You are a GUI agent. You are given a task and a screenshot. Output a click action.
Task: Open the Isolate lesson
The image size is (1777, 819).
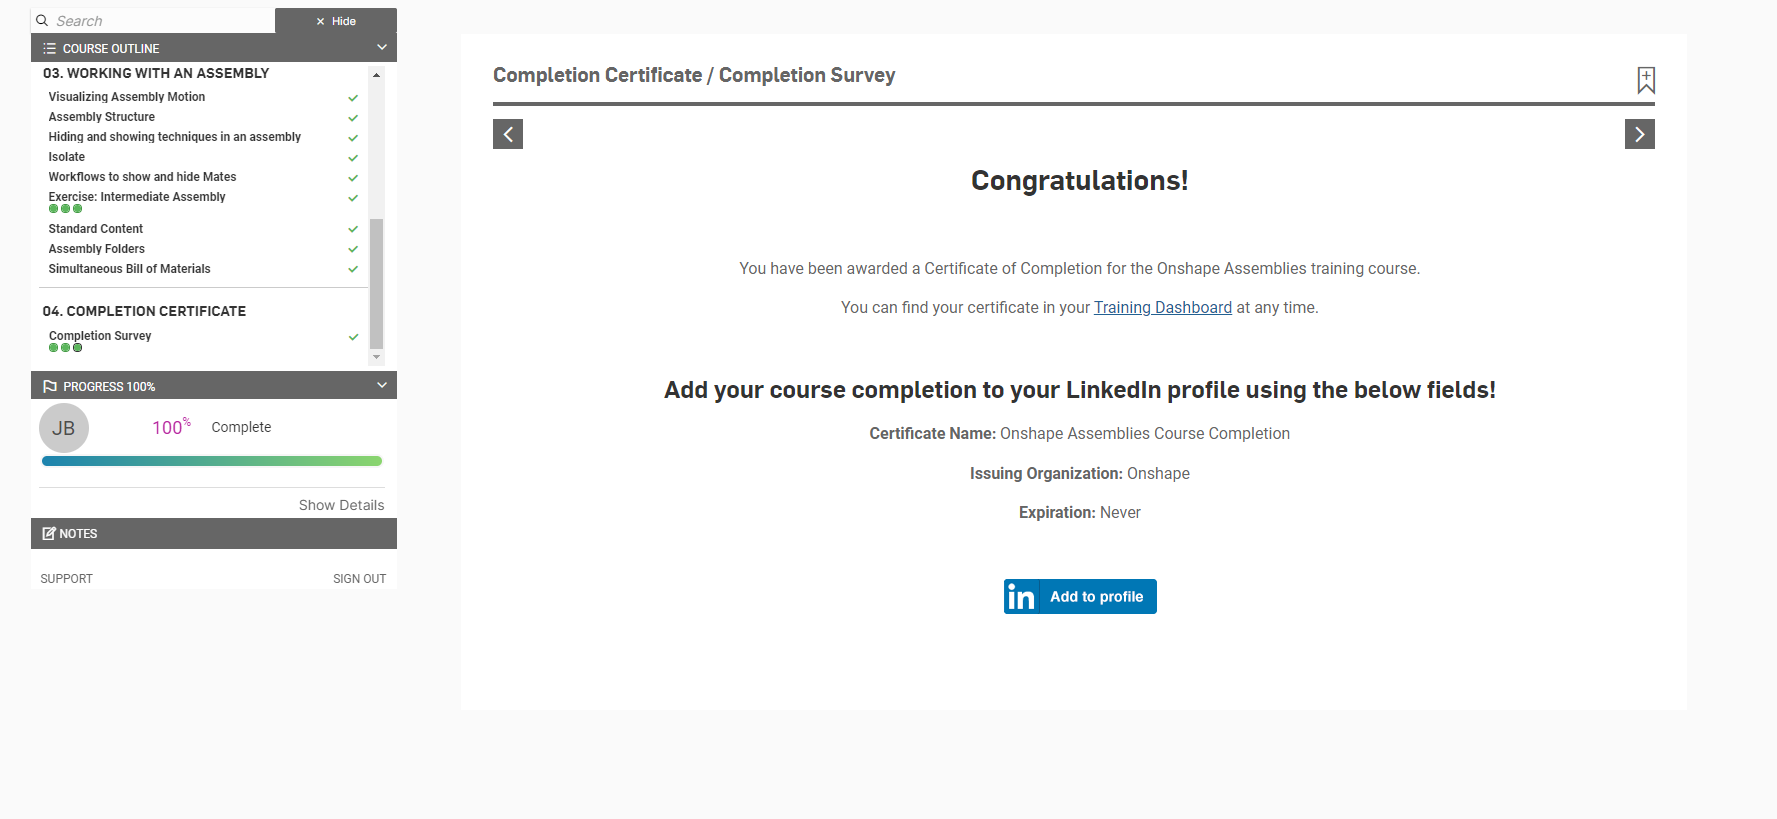click(67, 157)
